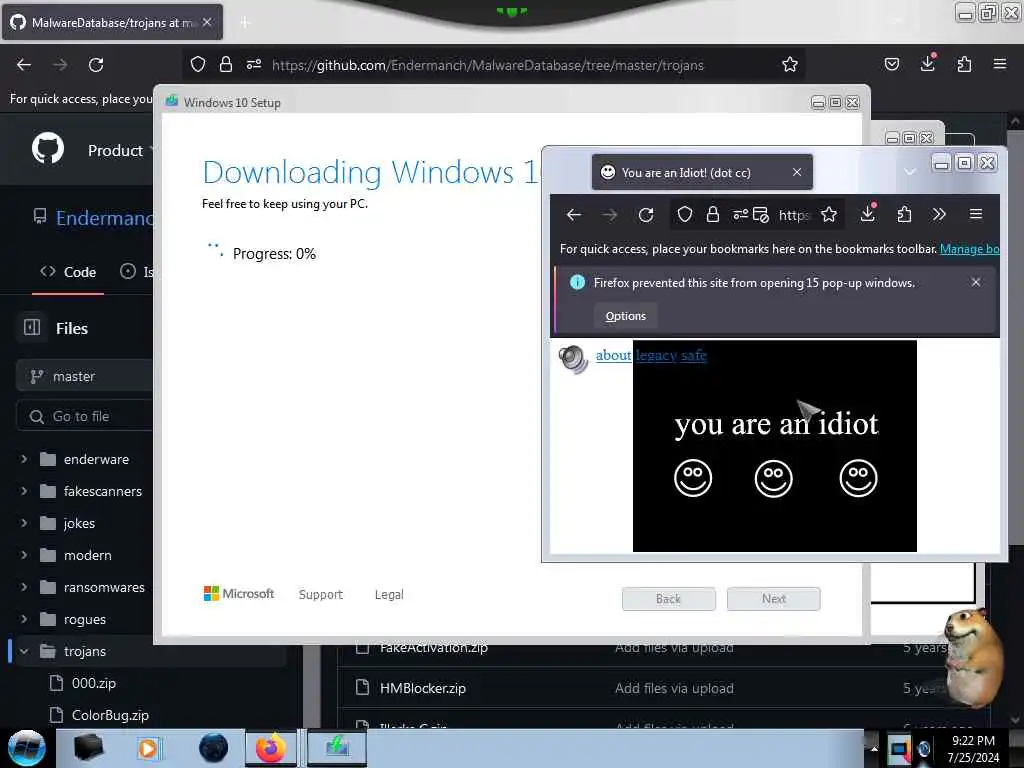This screenshot has width=1024, height=768.
Task: Close the You are an Idiot tab
Action: click(x=797, y=172)
